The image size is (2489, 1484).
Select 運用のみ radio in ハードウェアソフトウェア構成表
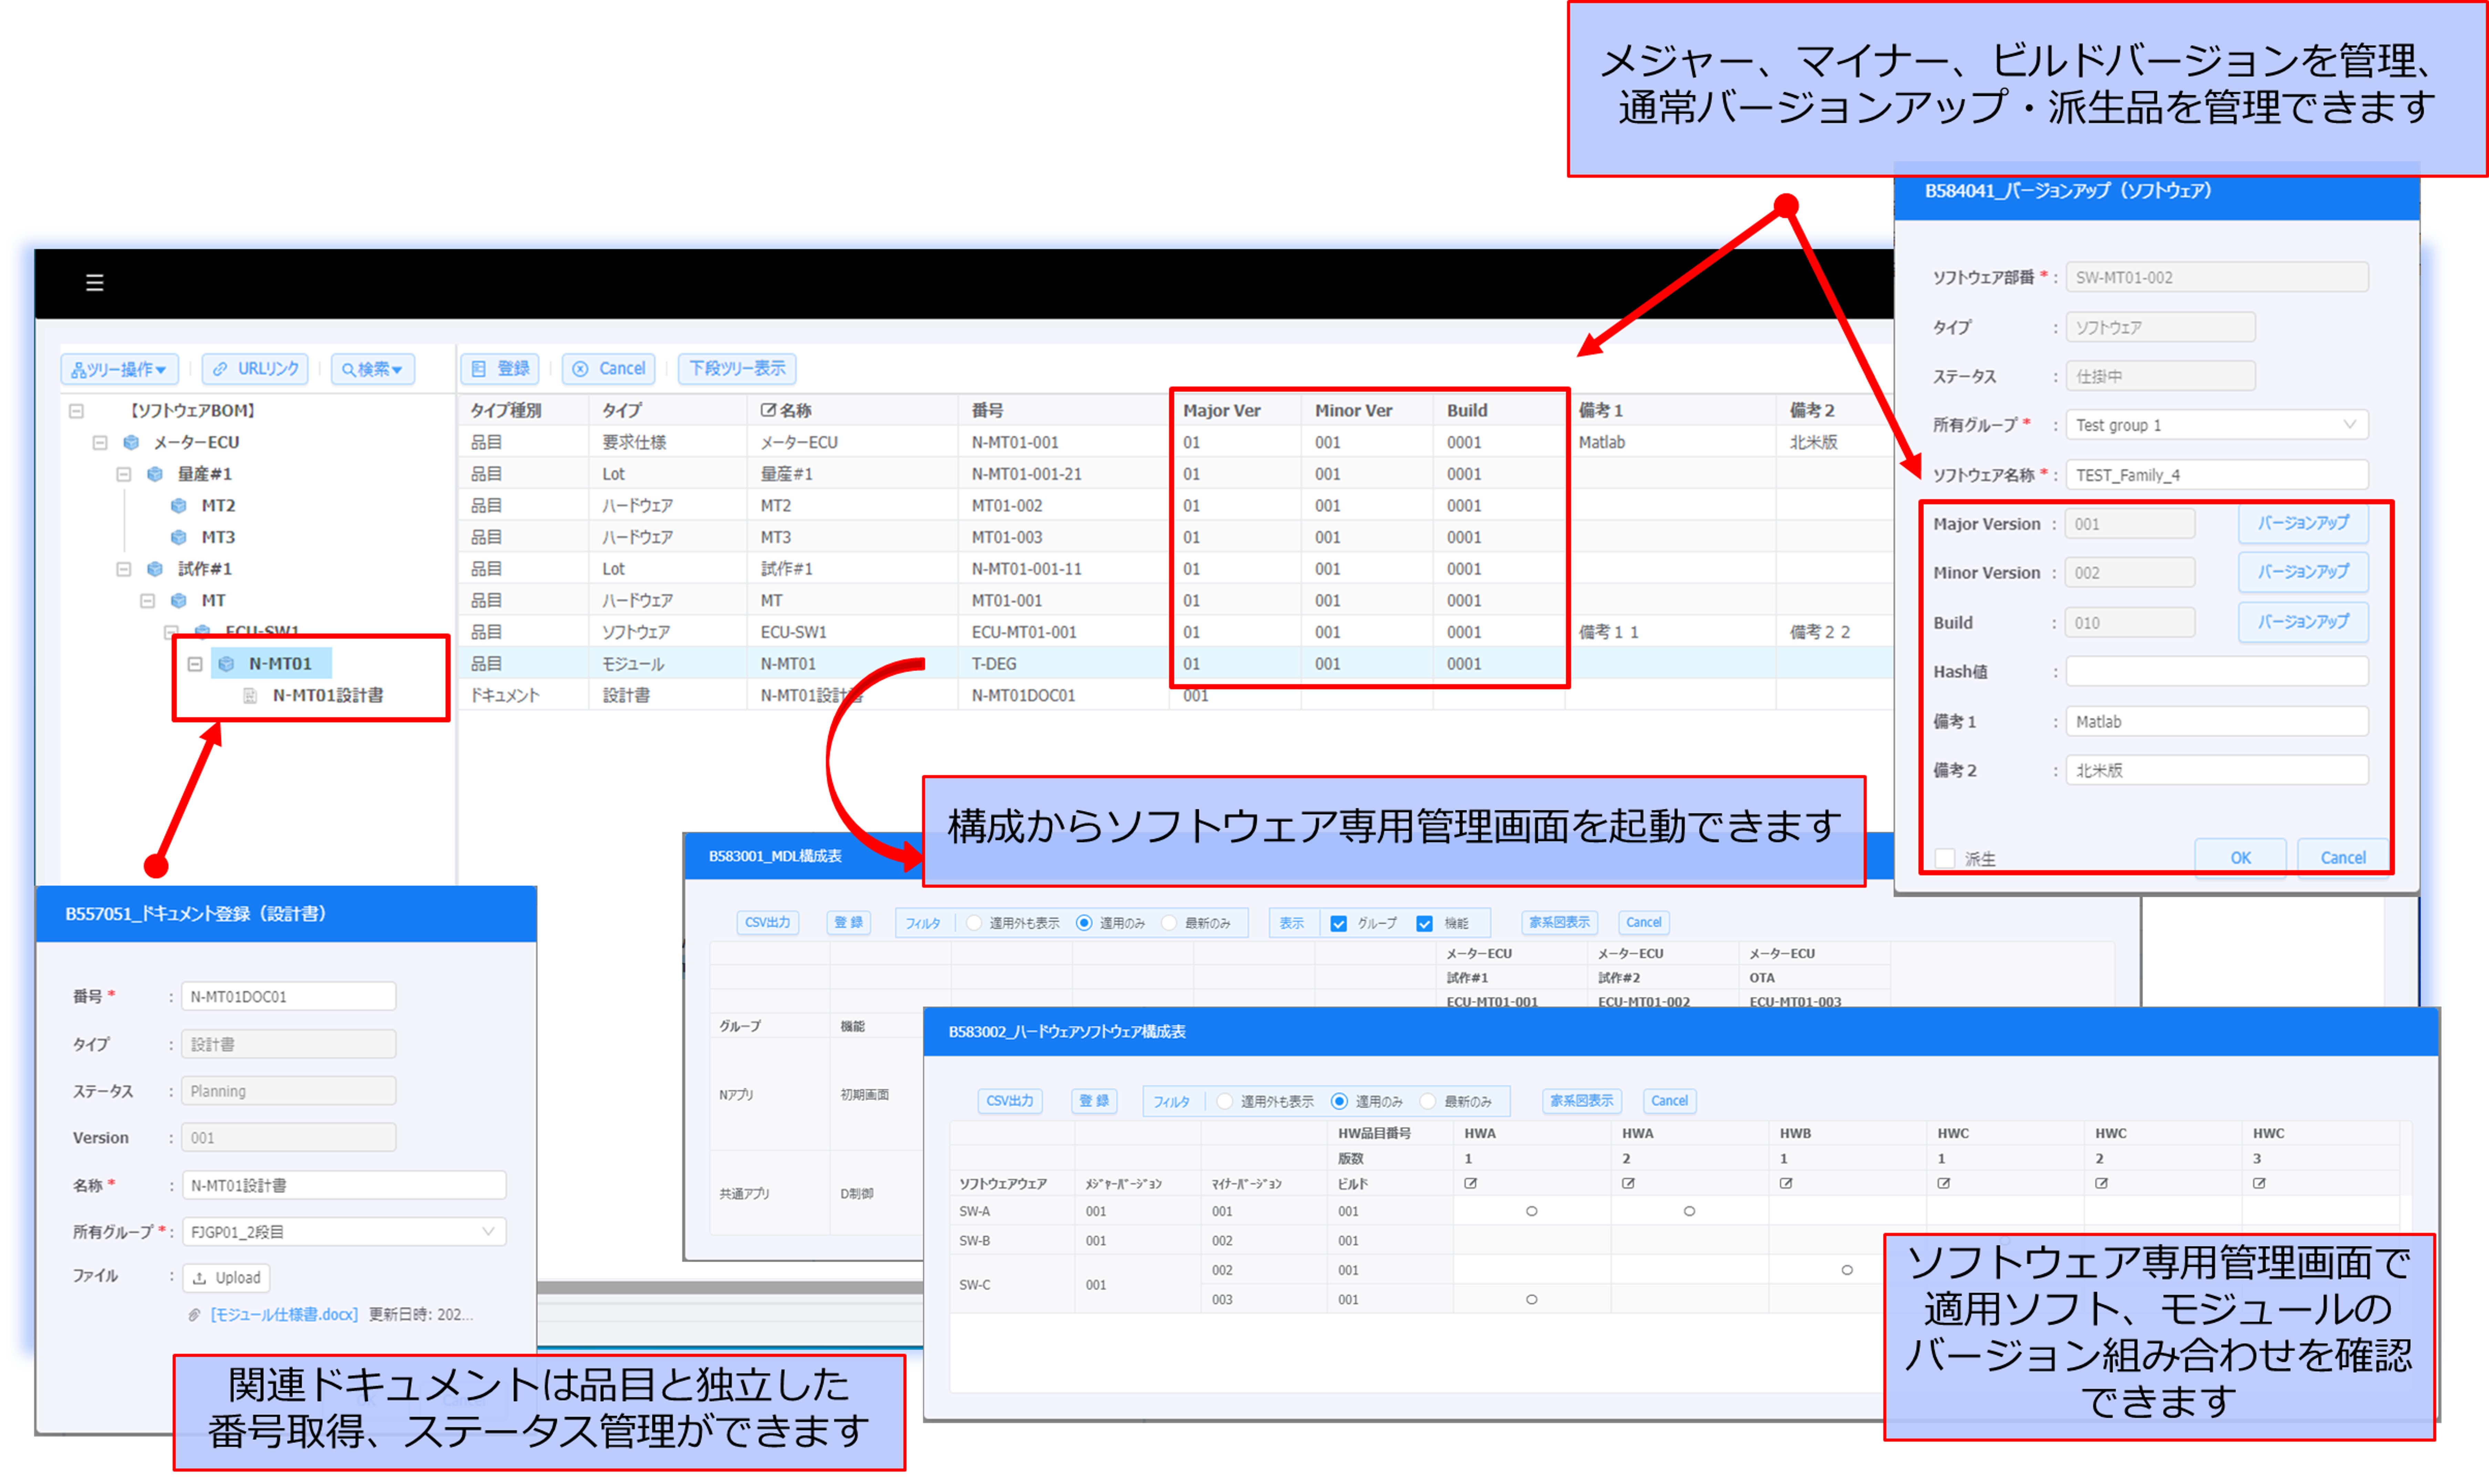[1340, 1101]
